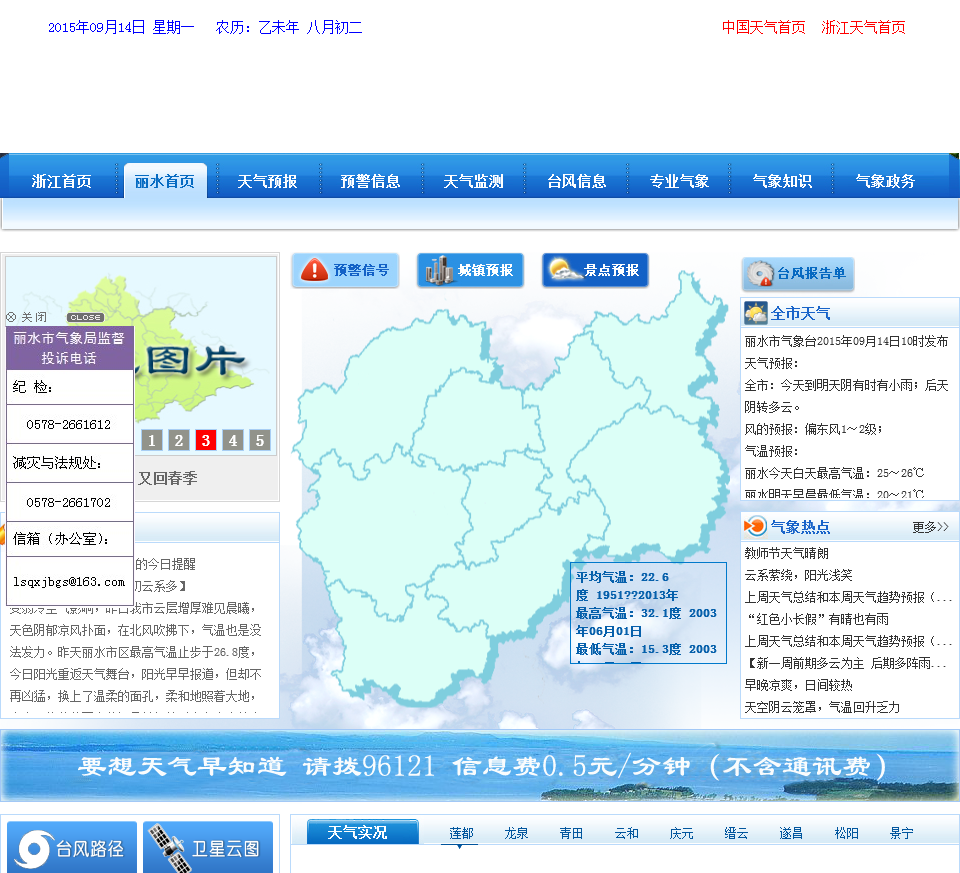Click the 96121 hotline banner

pyautogui.click(x=480, y=765)
